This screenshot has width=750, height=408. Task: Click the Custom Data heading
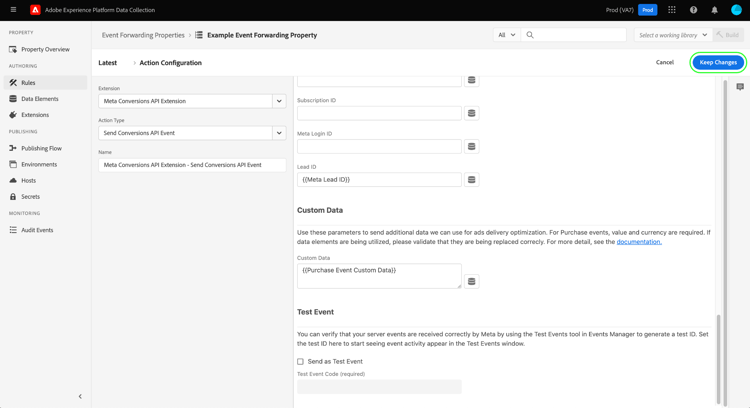[320, 210]
